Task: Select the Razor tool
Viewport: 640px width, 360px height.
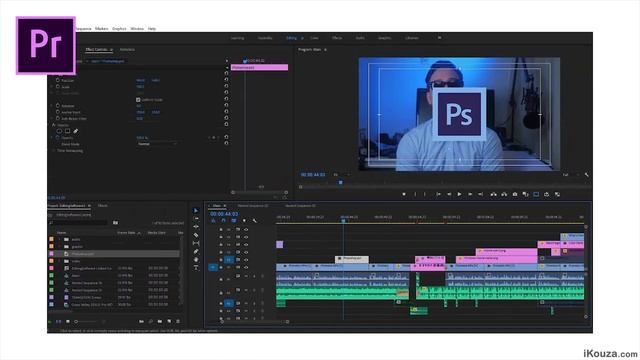Action: click(x=196, y=235)
